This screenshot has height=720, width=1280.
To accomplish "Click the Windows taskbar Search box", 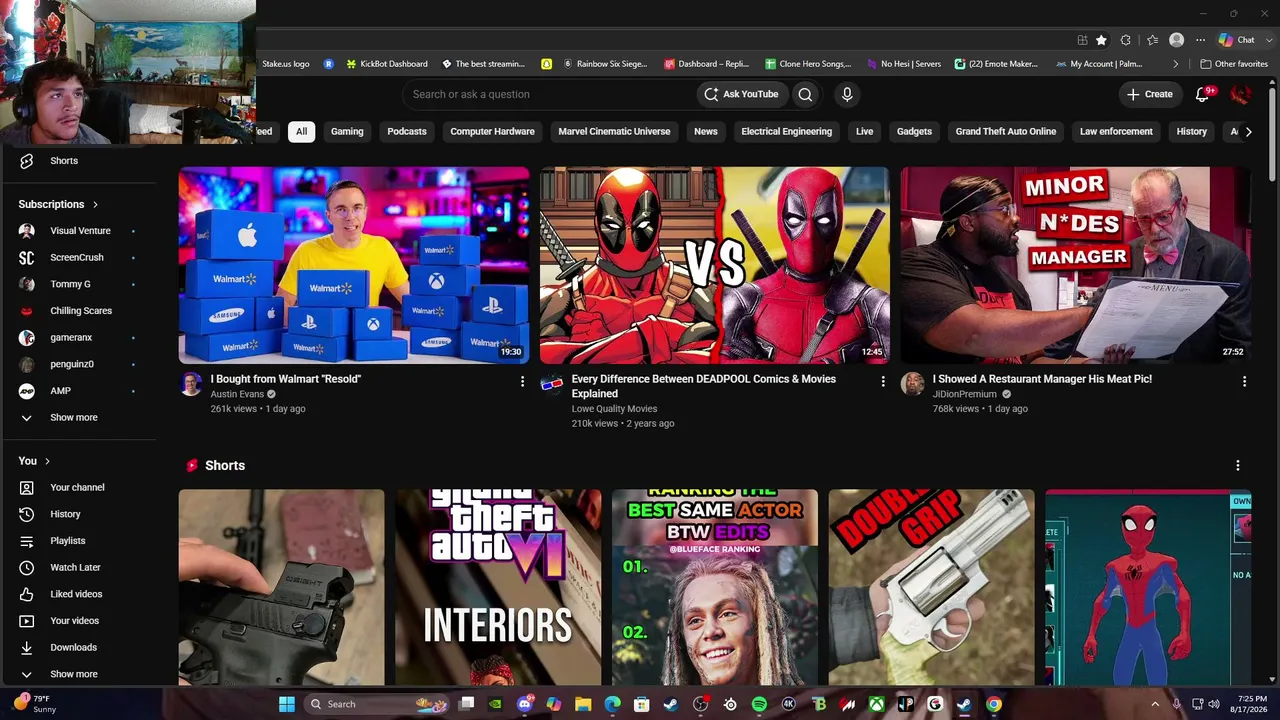I will tap(377, 704).
